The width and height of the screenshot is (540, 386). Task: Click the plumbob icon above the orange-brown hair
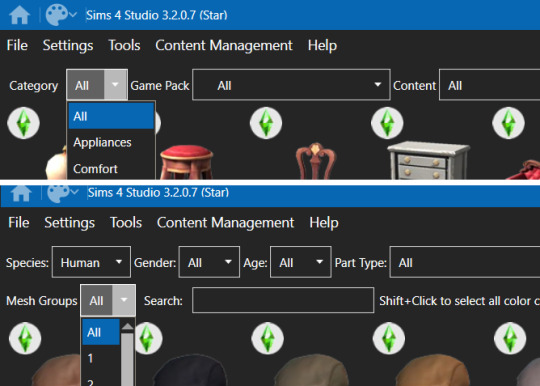coord(389,338)
